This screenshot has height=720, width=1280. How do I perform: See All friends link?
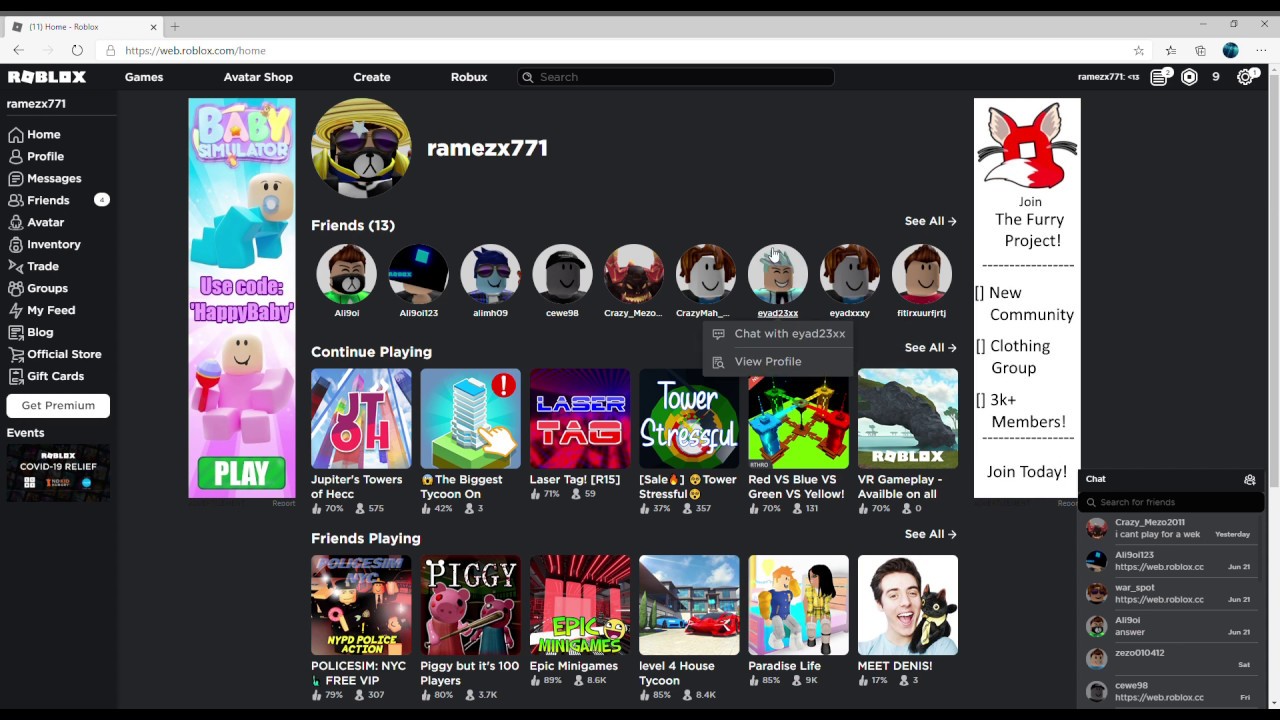pyautogui.click(x=930, y=221)
